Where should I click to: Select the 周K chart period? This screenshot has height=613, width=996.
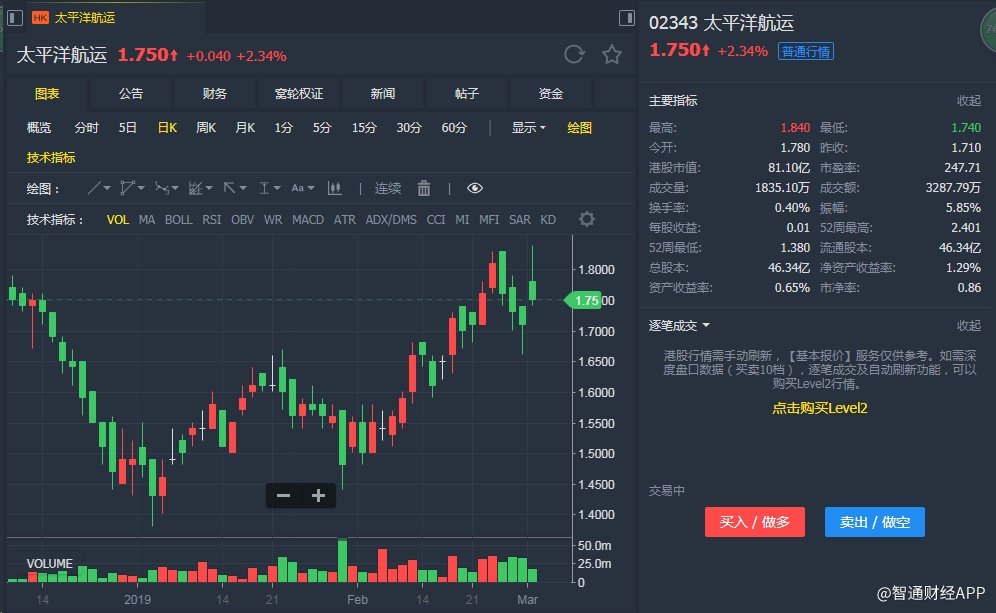click(206, 128)
